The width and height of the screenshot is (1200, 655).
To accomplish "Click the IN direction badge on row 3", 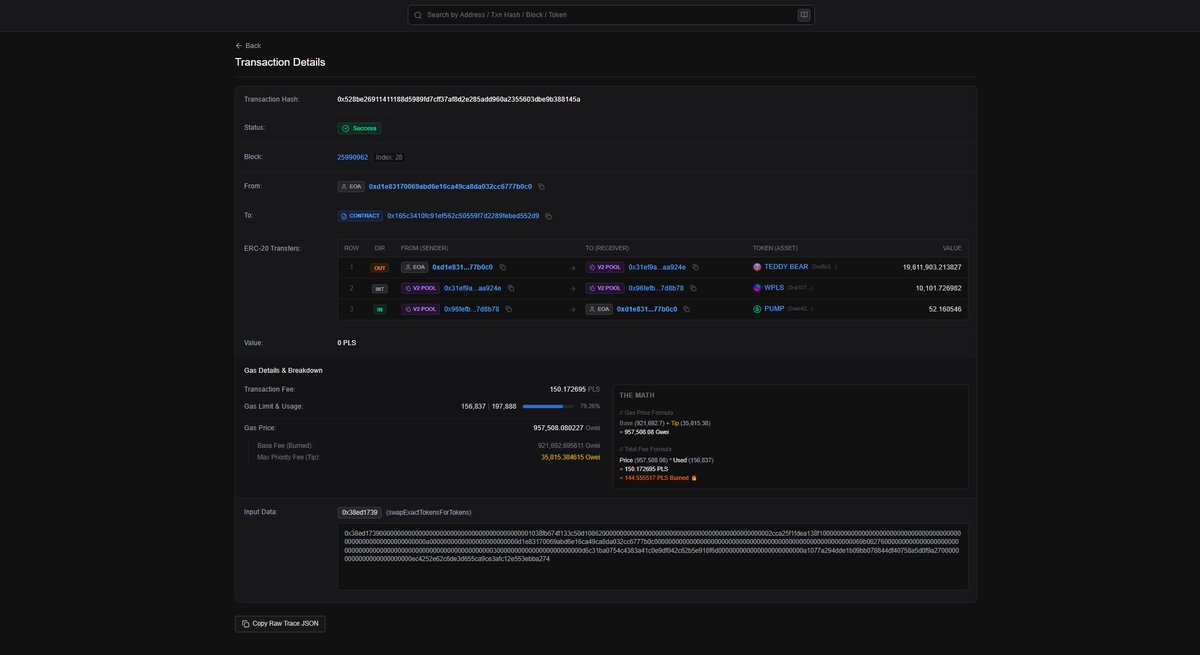I will pyautogui.click(x=378, y=309).
